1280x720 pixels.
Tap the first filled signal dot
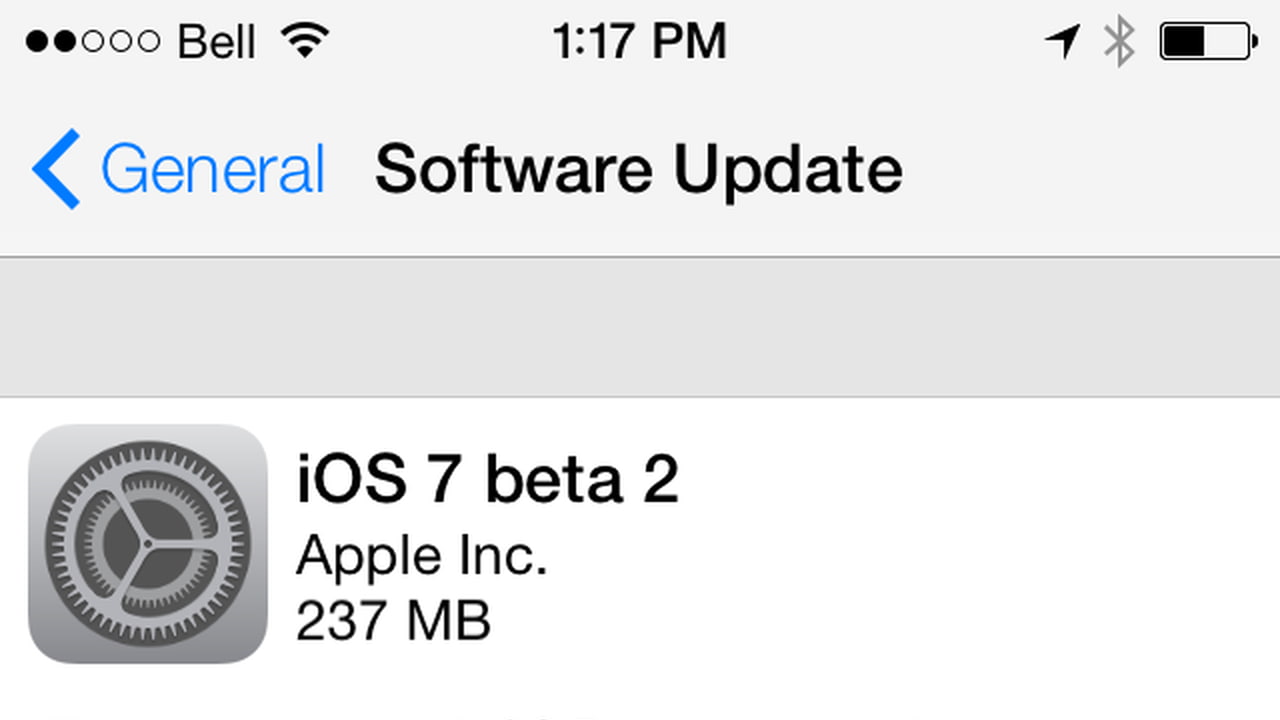tap(37, 42)
